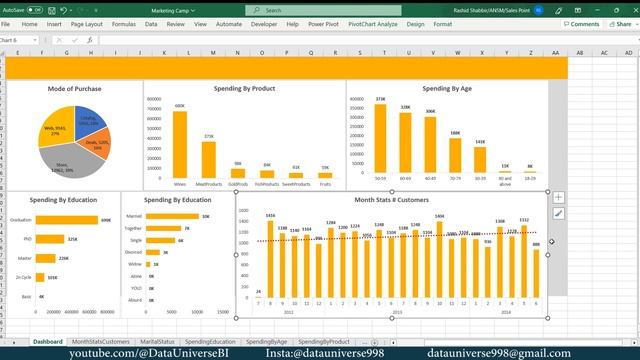Click the Insert Function fx icon
This screenshot has width=640, height=360.
coord(90,40)
